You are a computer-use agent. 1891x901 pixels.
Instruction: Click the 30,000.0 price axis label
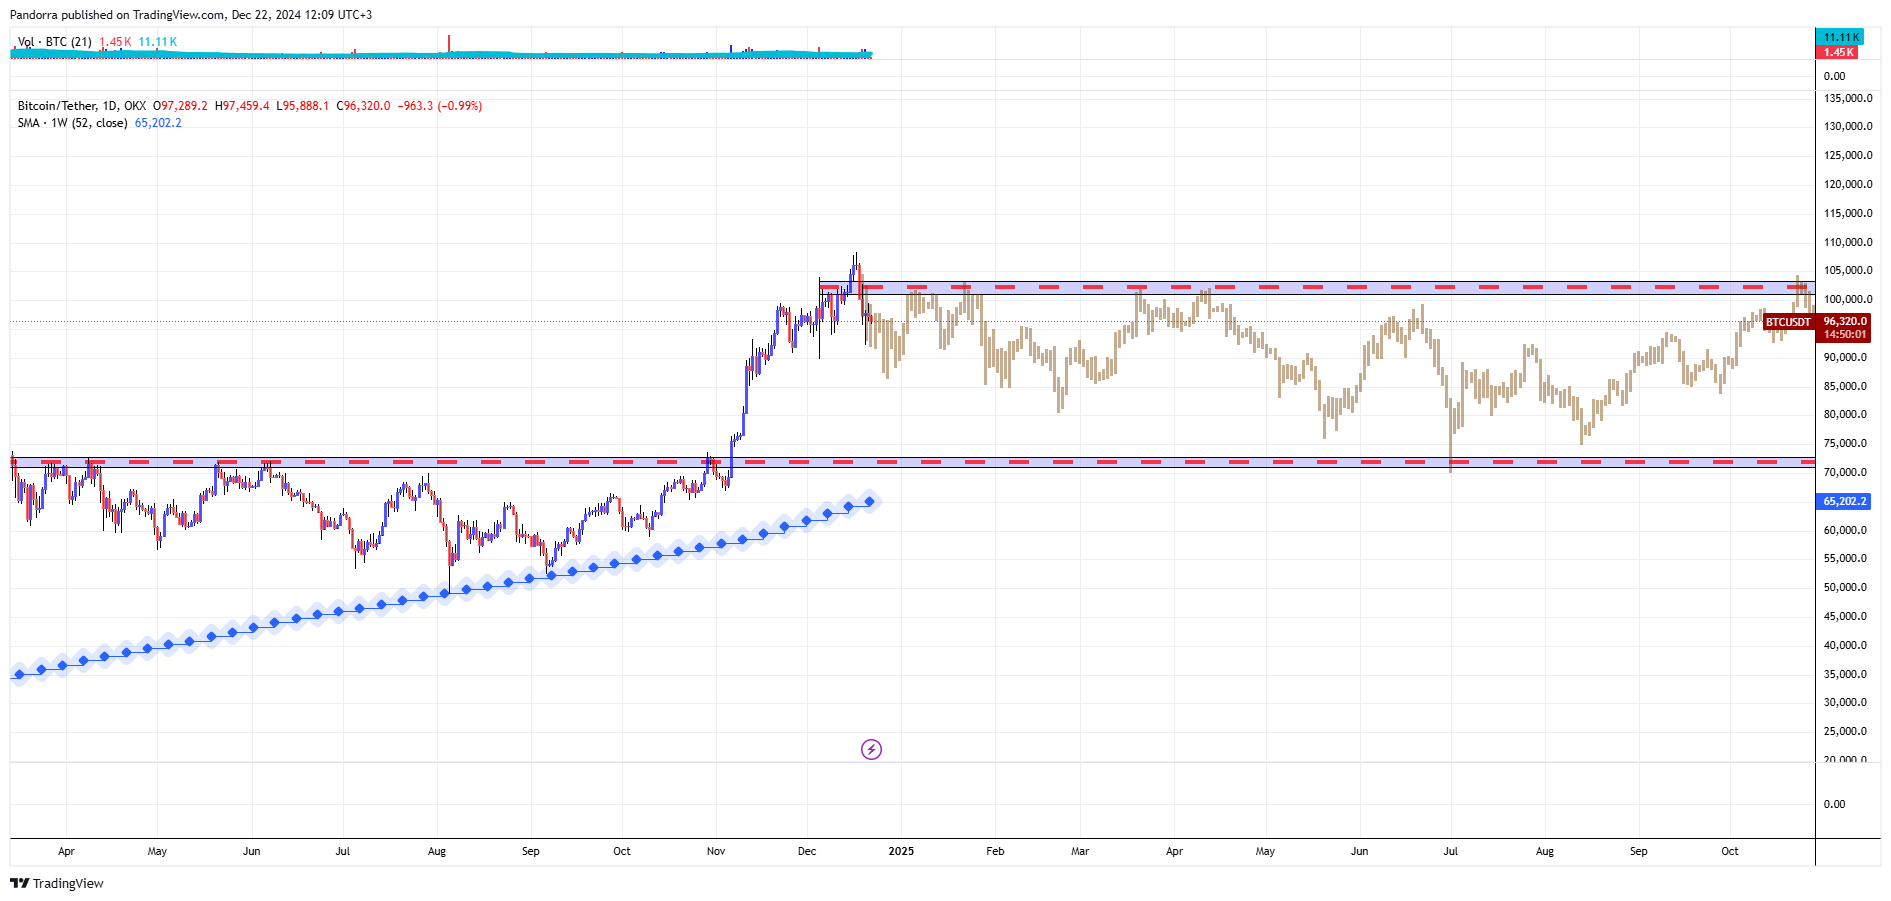click(x=1845, y=702)
